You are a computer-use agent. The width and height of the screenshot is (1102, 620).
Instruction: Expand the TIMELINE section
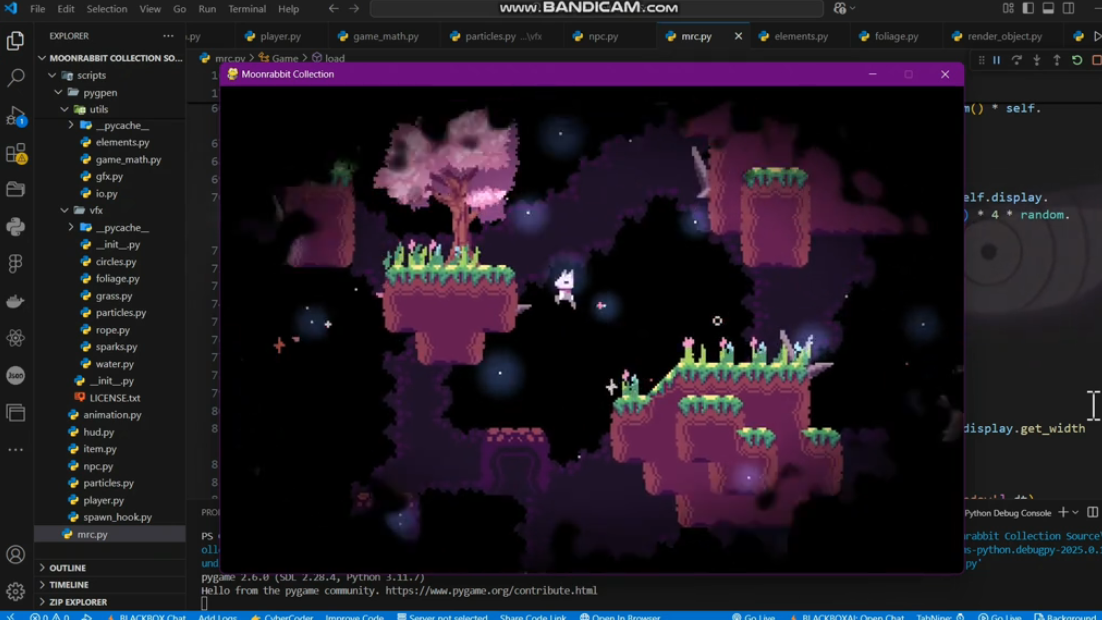point(68,585)
